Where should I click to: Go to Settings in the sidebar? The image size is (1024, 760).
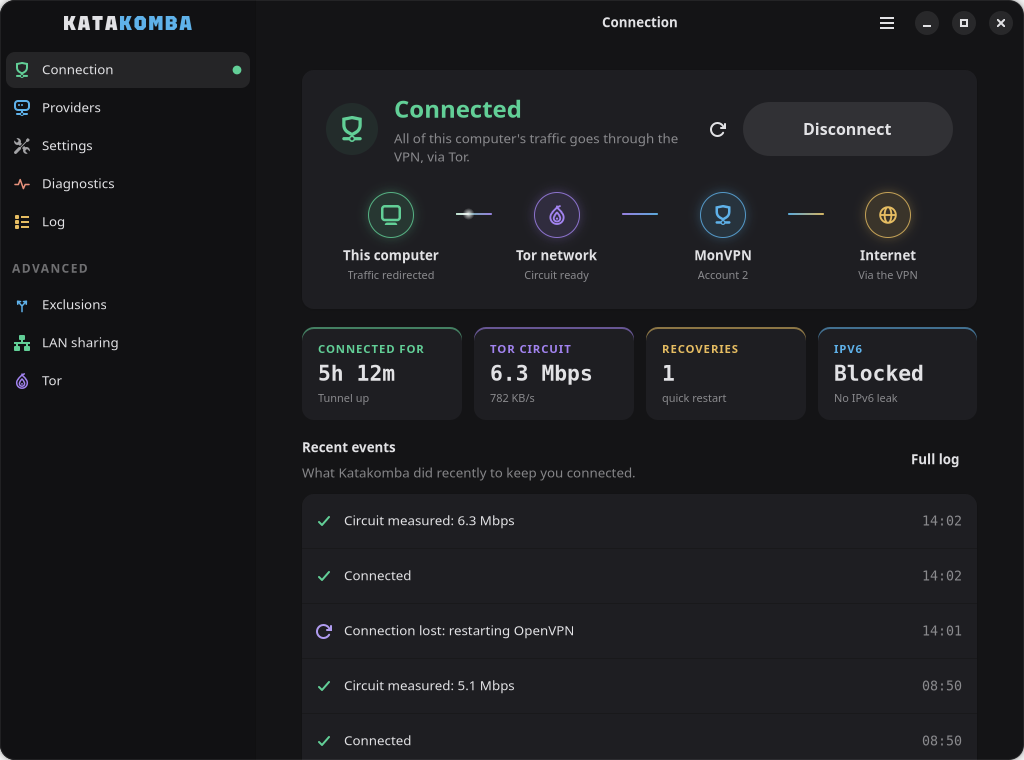coord(128,146)
